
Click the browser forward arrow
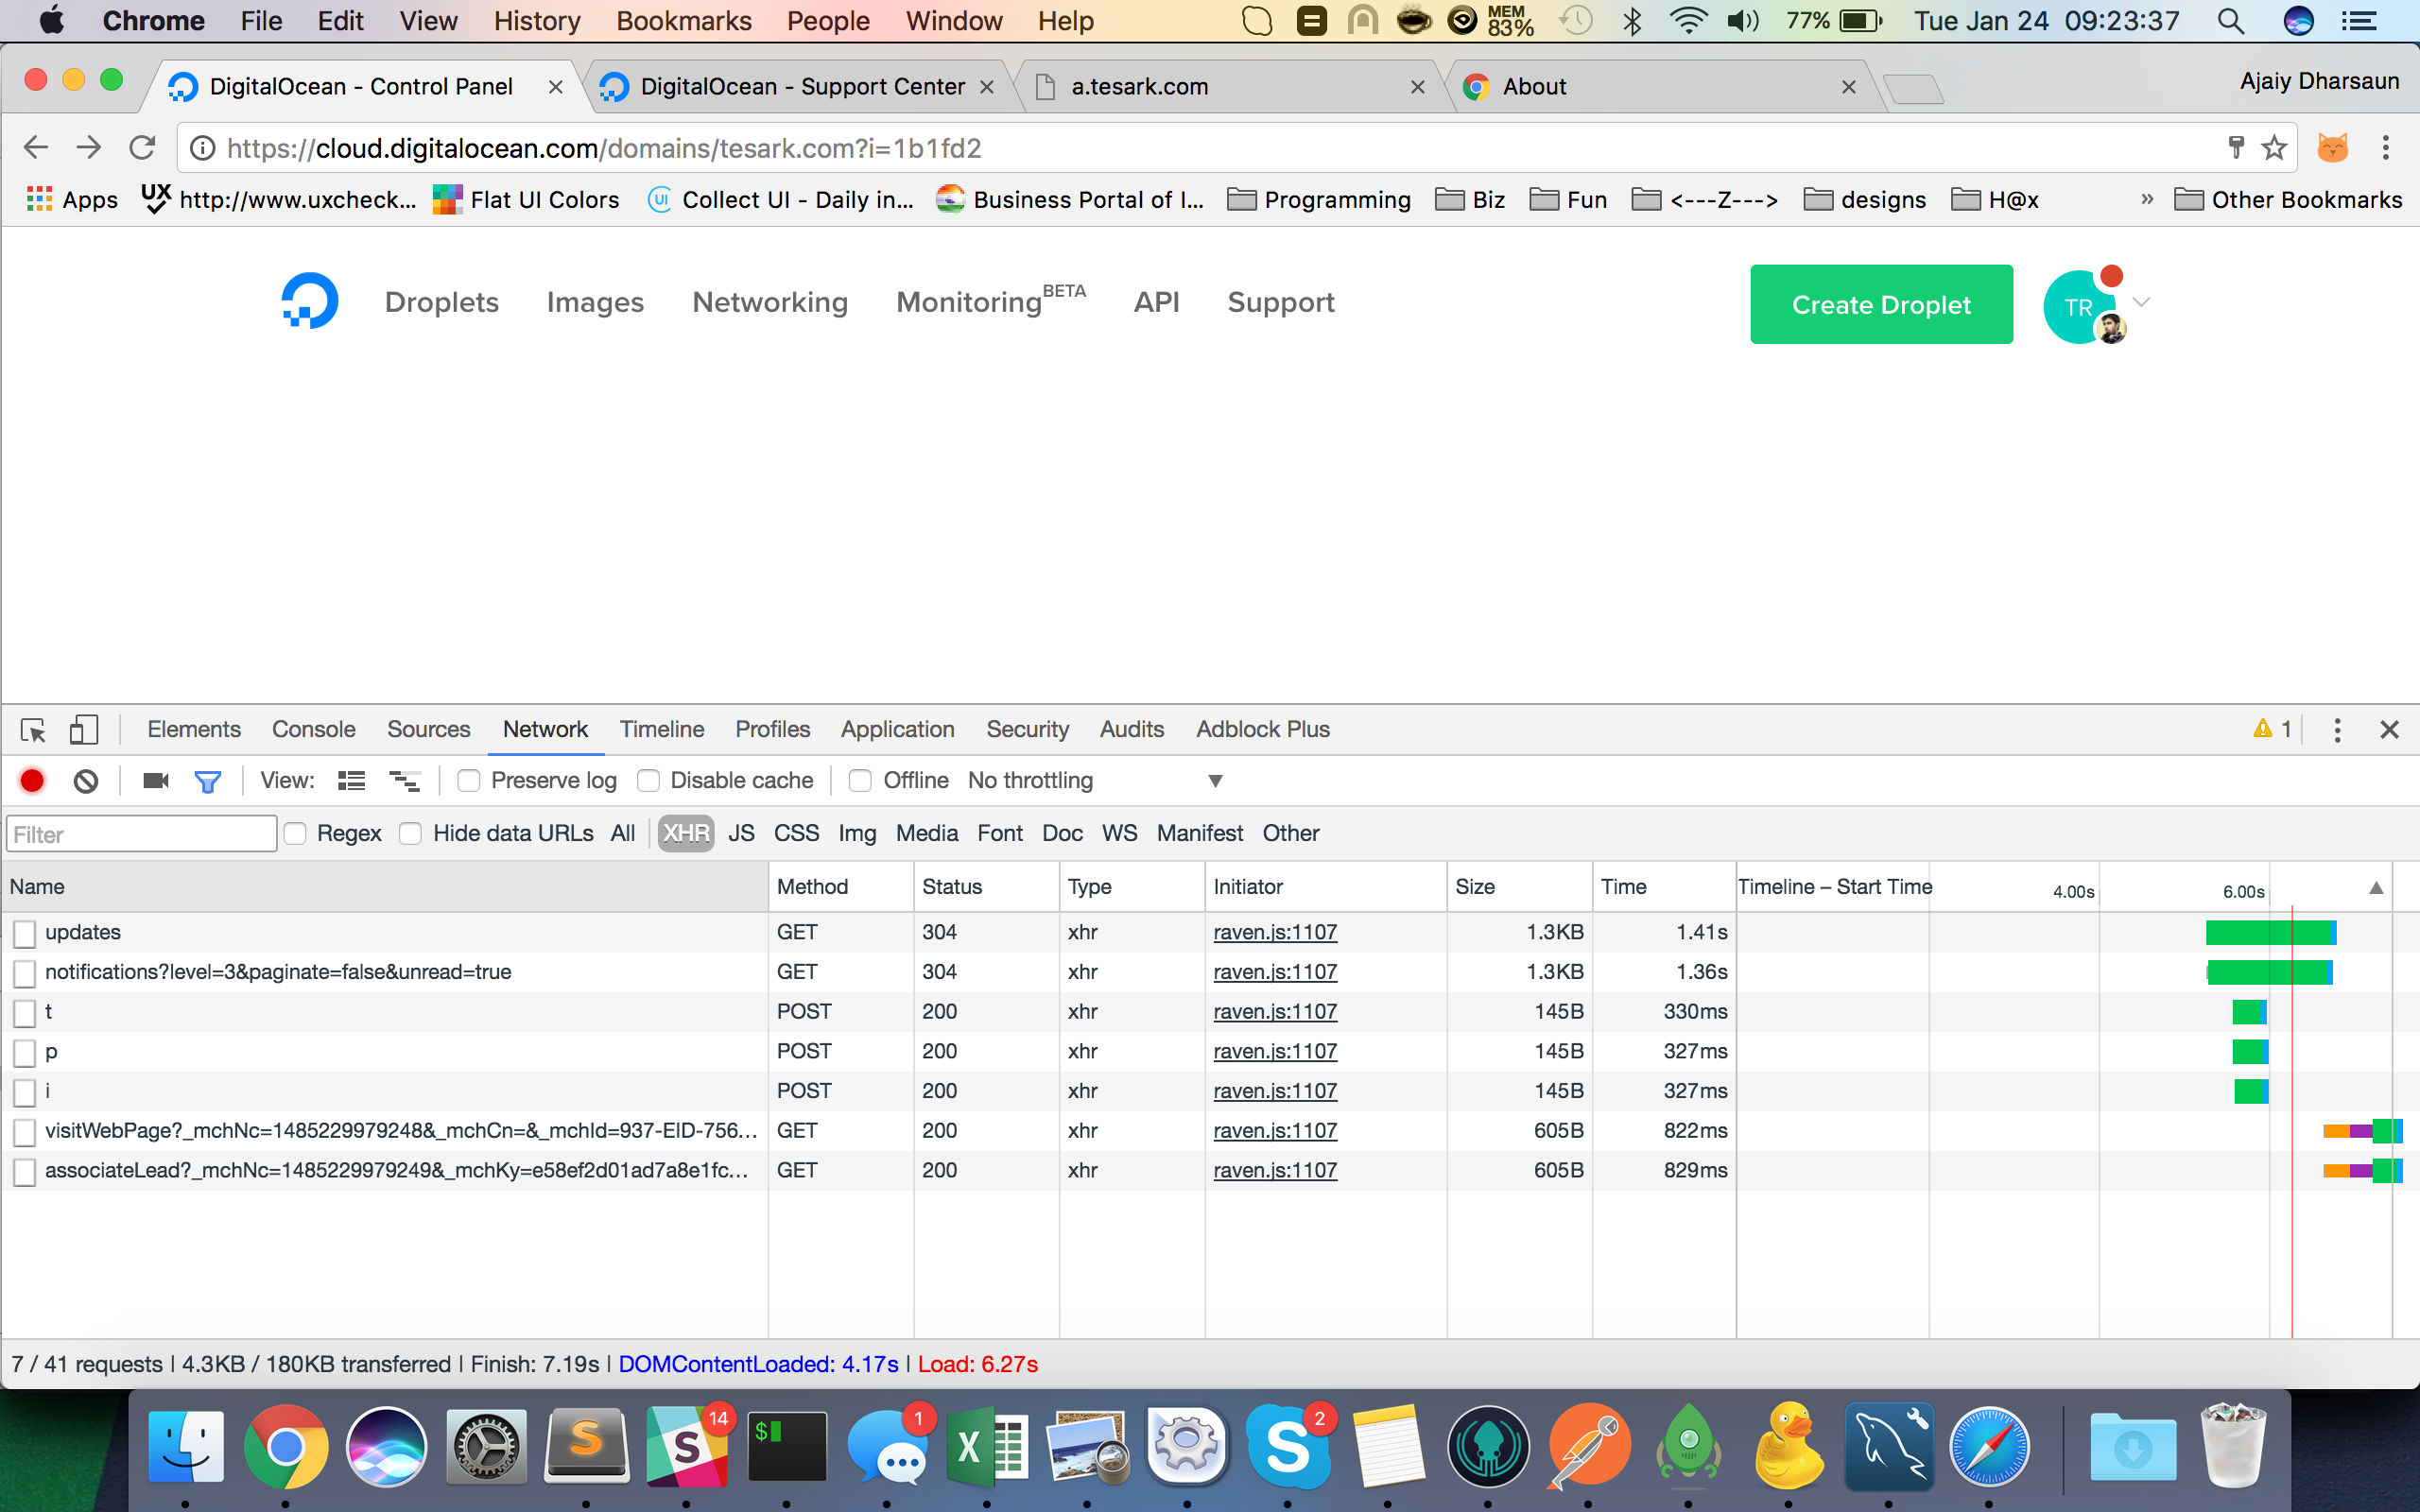pos(89,148)
